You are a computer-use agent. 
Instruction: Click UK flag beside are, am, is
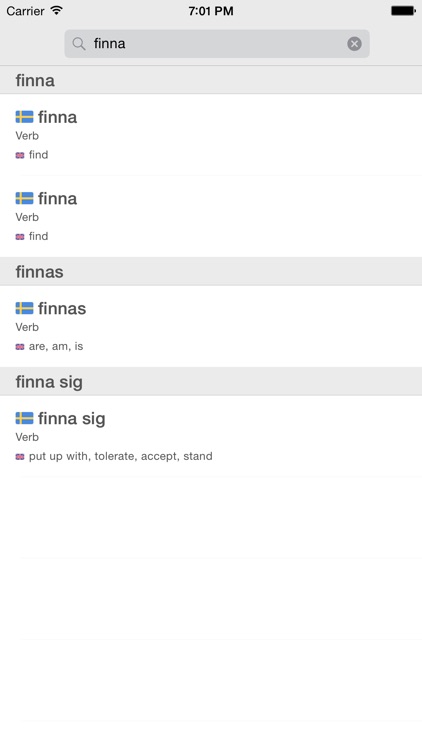tap(20, 347)
